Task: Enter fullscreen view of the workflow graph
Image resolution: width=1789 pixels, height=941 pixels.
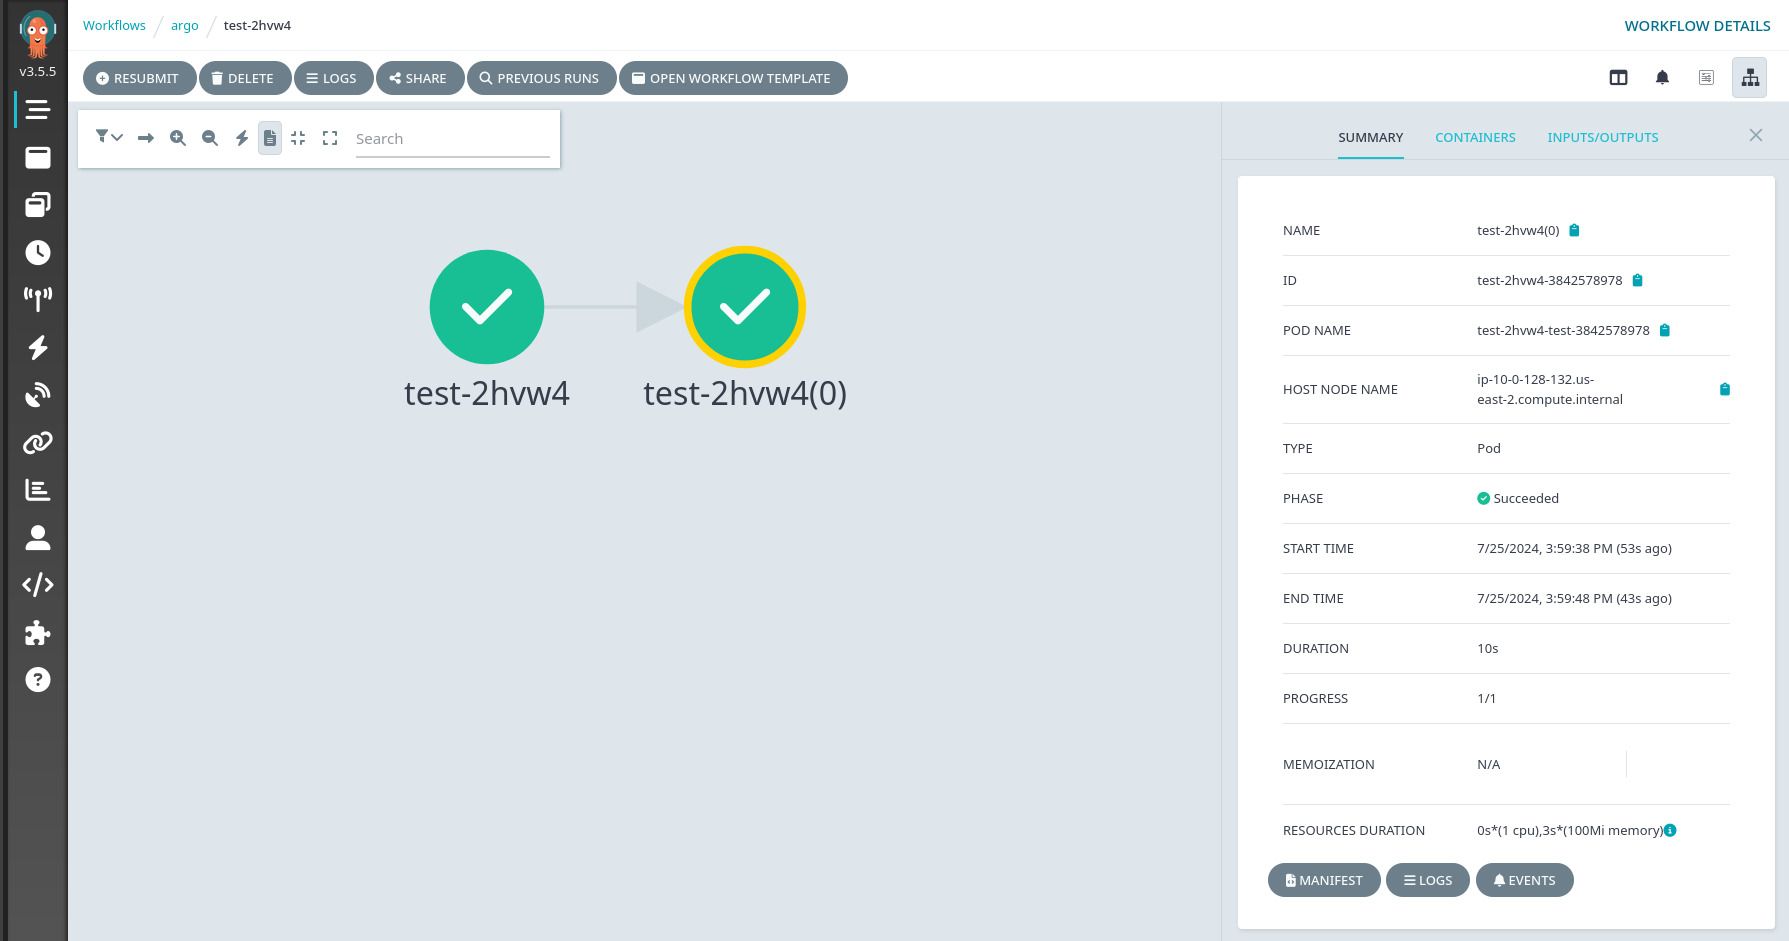Action: (330, 138)
